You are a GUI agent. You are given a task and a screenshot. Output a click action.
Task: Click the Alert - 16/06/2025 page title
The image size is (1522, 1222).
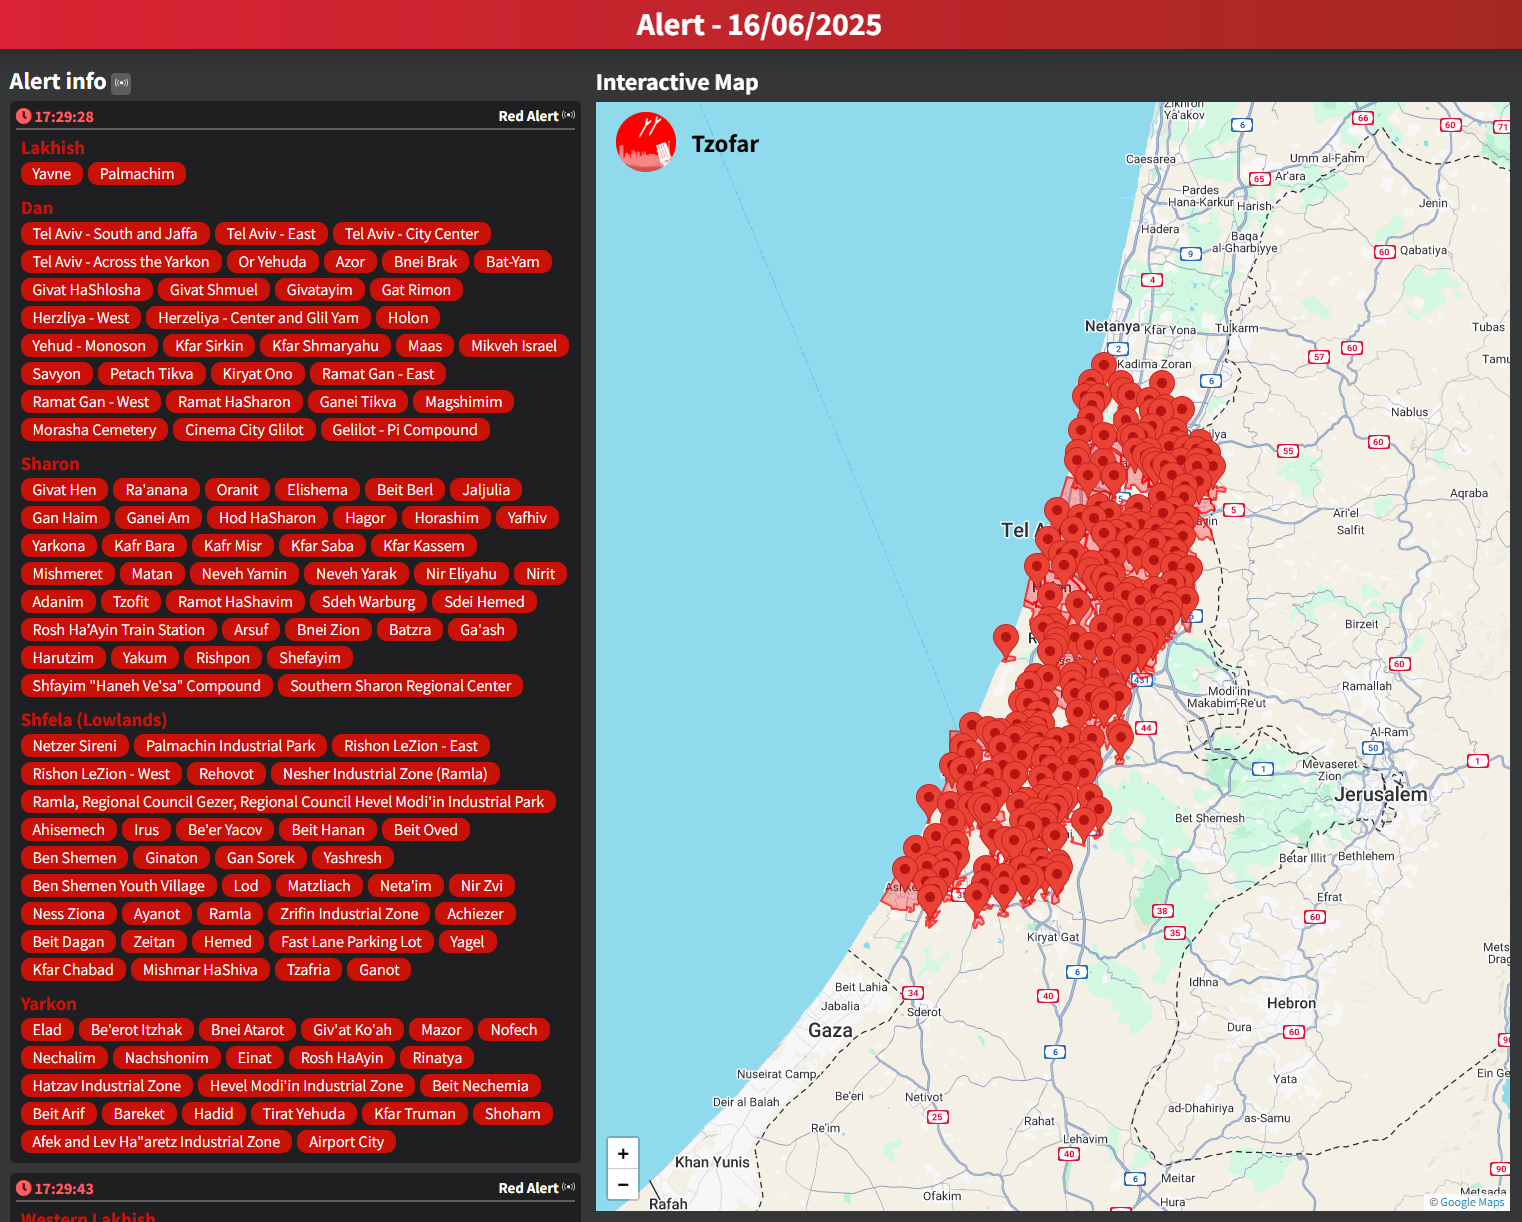coord(759,24)
